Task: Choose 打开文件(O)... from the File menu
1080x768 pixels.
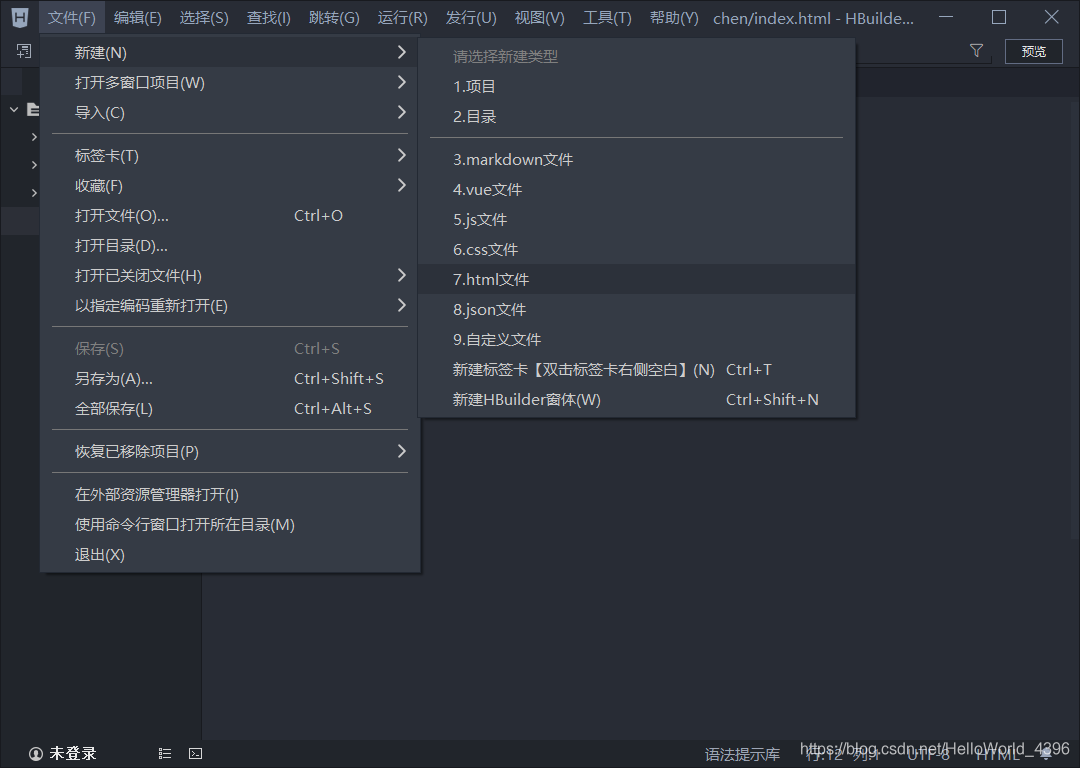Action: pos(230,216)
